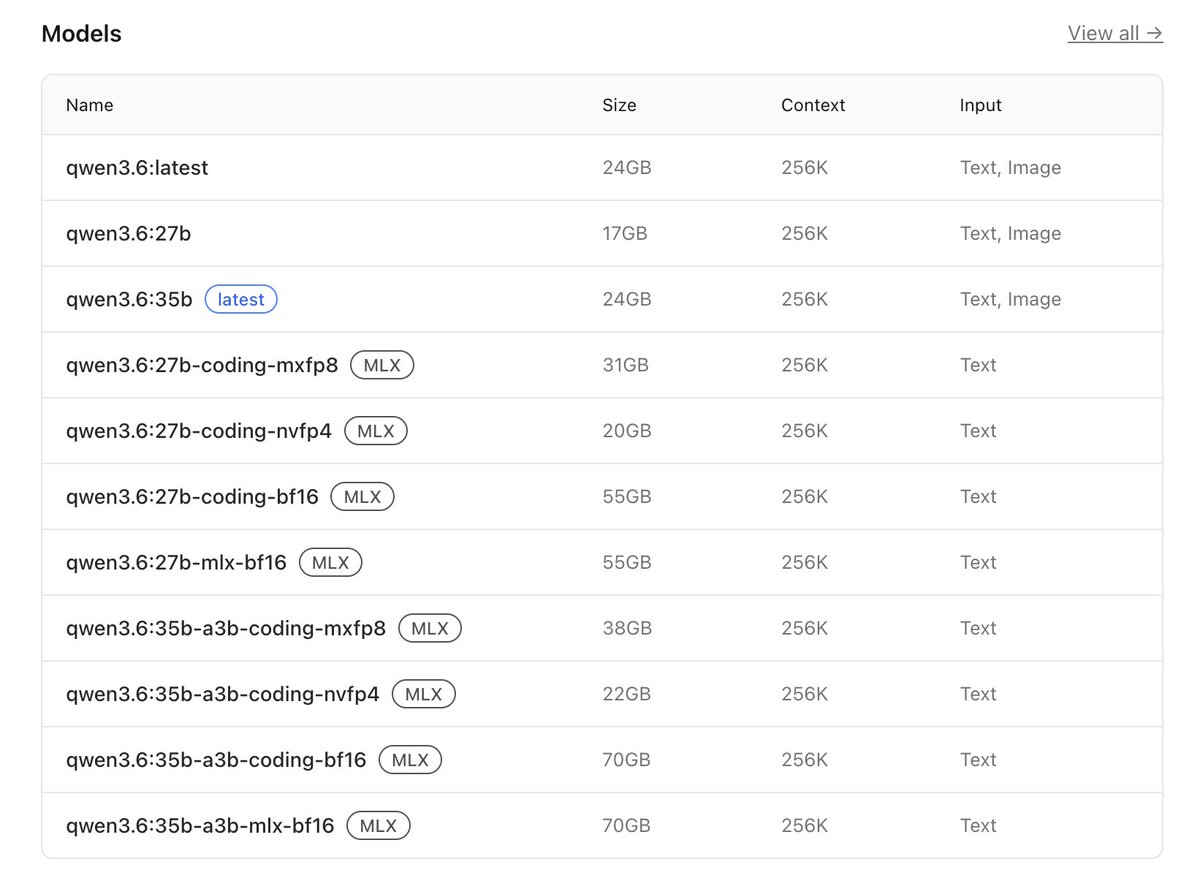Click Text input in qwen3.6:35b-a3b-coding-bf16 row

pos(978,760)
